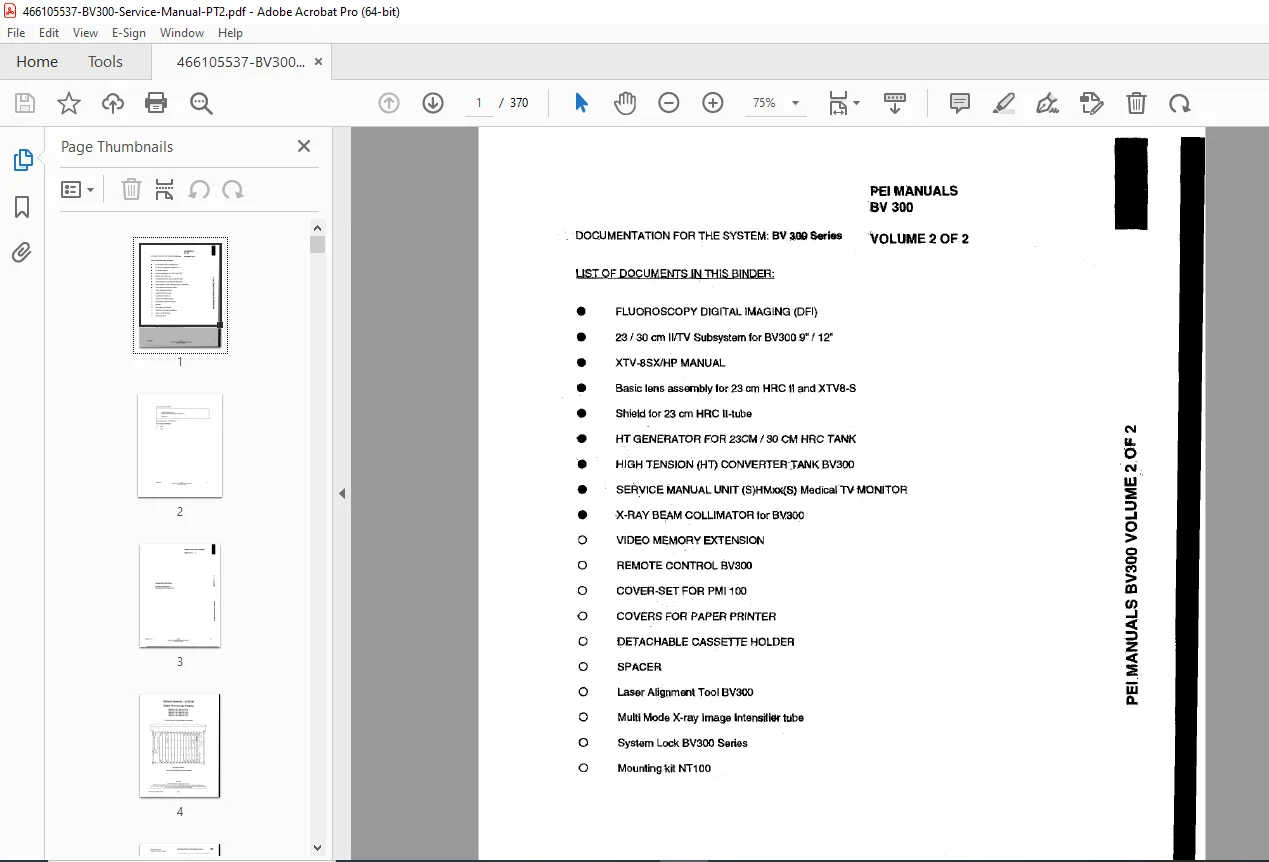Image resolution: width=1269 pixels, height=862 pixels.
Task: Click 'Mounting kit NT100' text
Action: [x=664, y=769]
